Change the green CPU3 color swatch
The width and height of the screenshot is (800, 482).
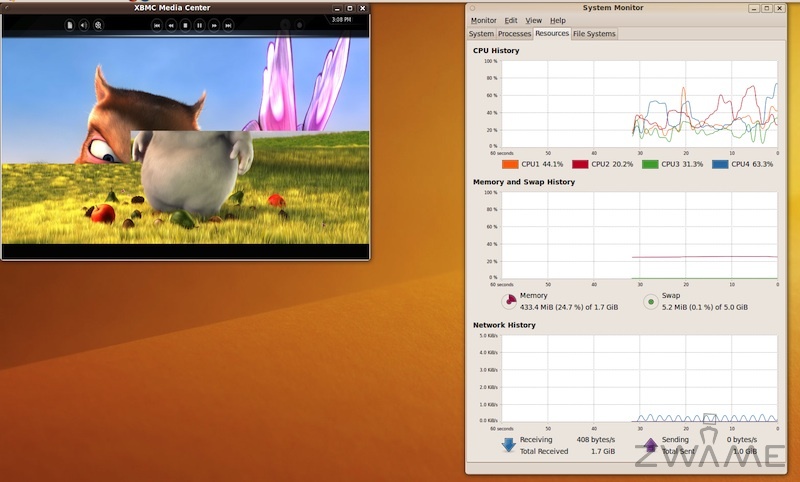coord(650,164)
